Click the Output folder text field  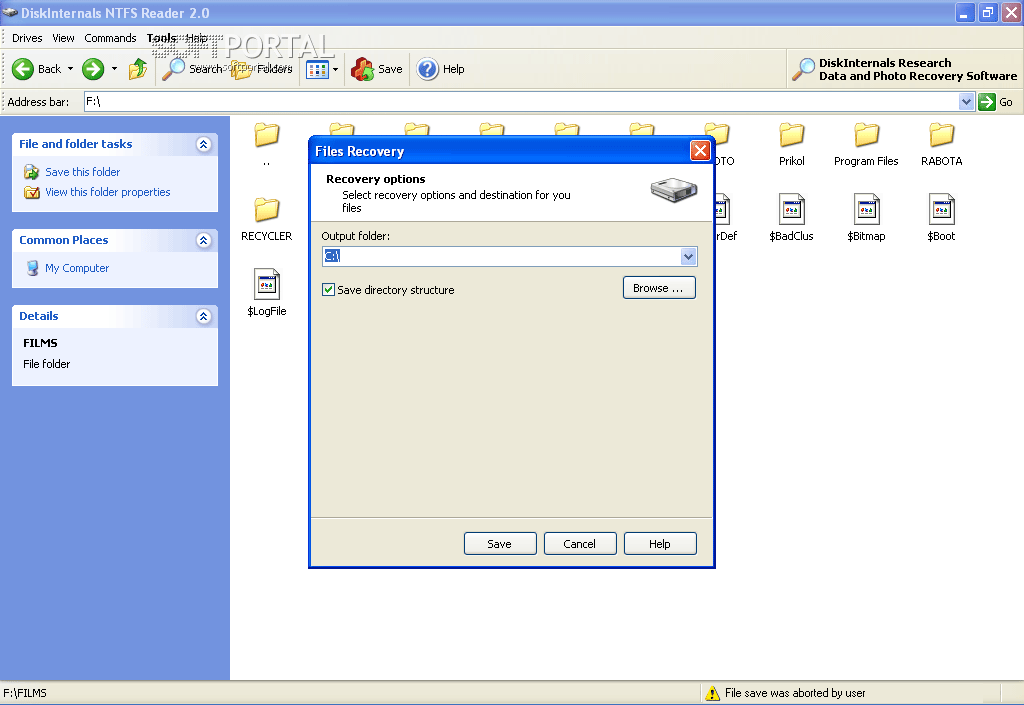[502, 256]
